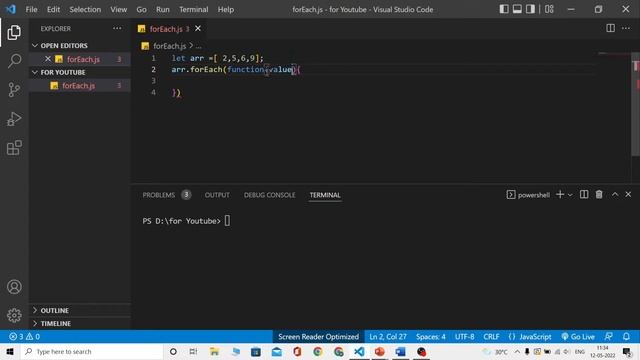Open PowerPoint from the Windows taskbar
Viewport: 640px width, 360px height.
(x=380, y=351)
